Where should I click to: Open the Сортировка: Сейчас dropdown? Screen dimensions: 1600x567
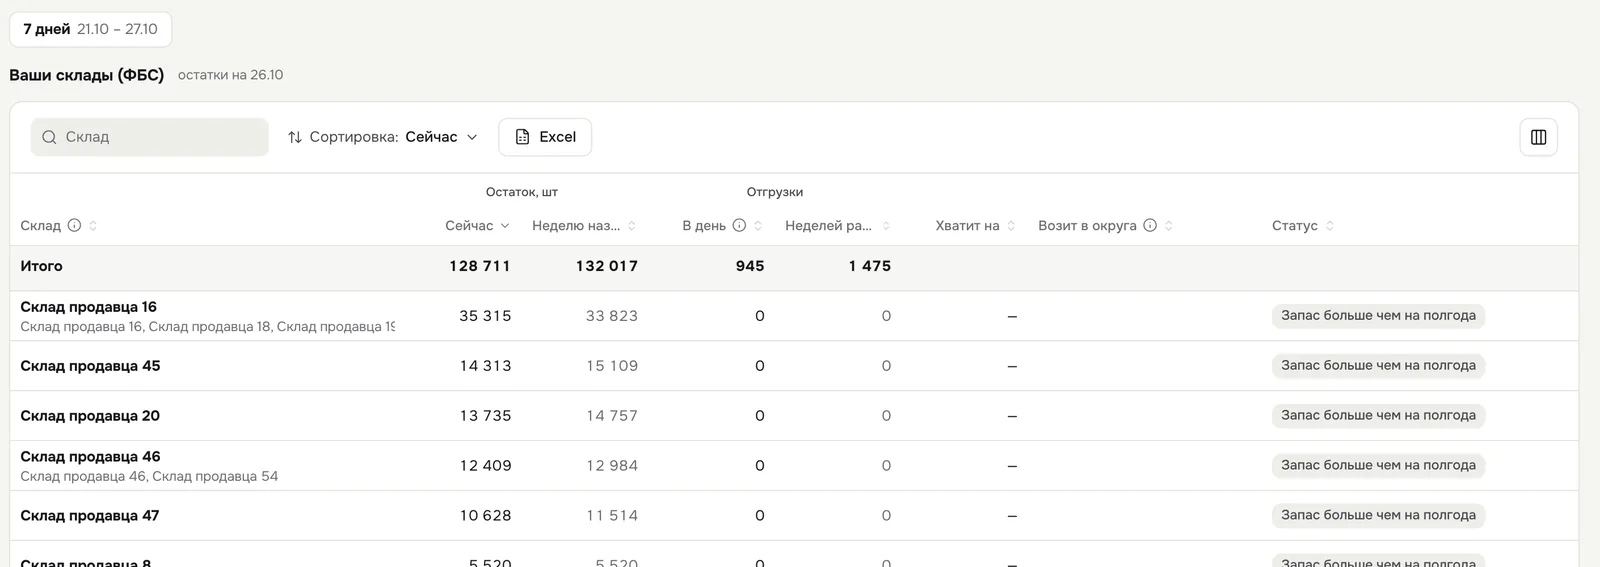coord(383,137)
